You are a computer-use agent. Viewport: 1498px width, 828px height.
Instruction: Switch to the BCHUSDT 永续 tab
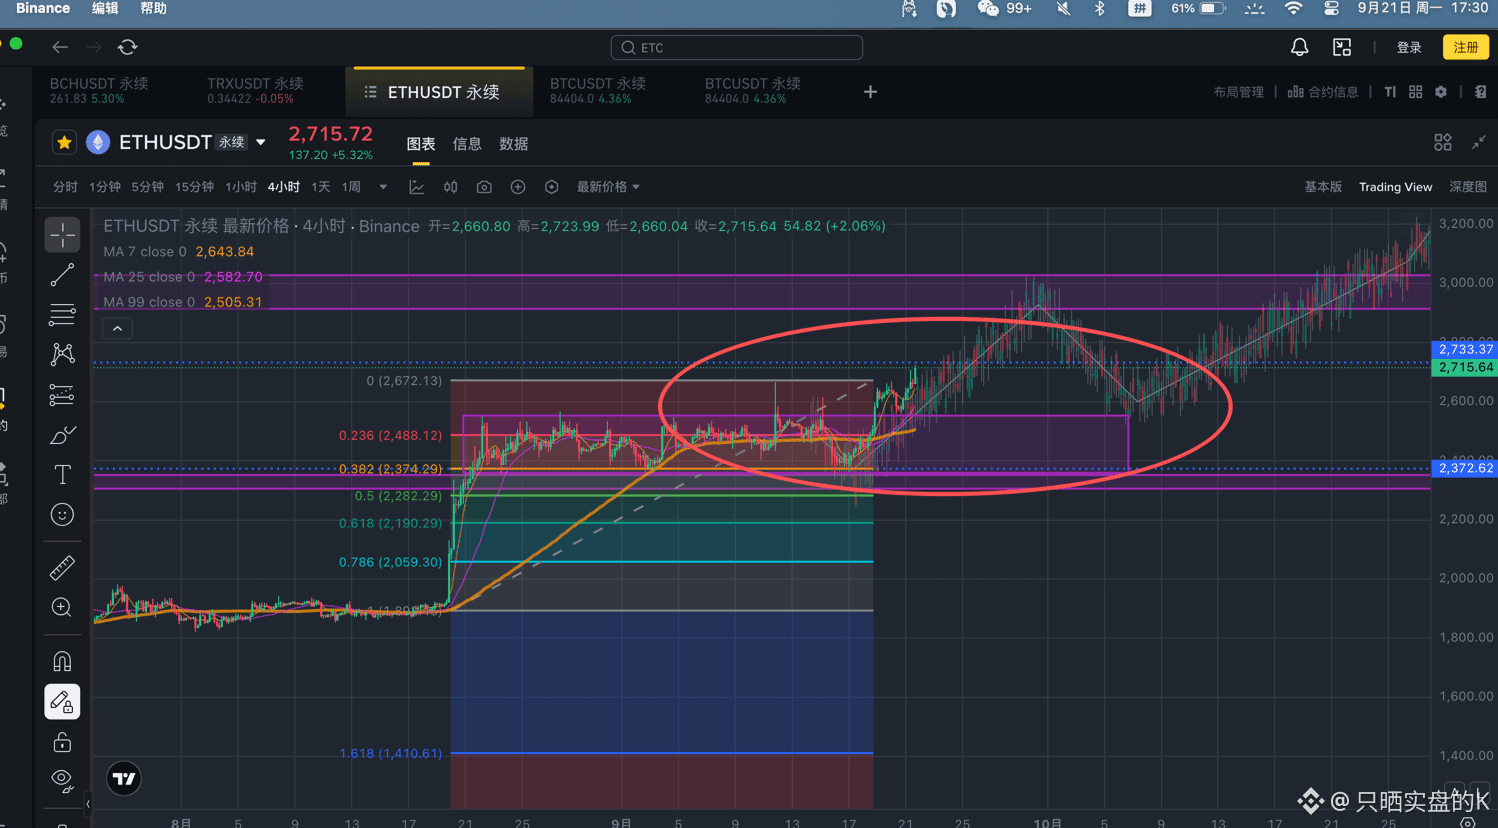tap(98, 91)
